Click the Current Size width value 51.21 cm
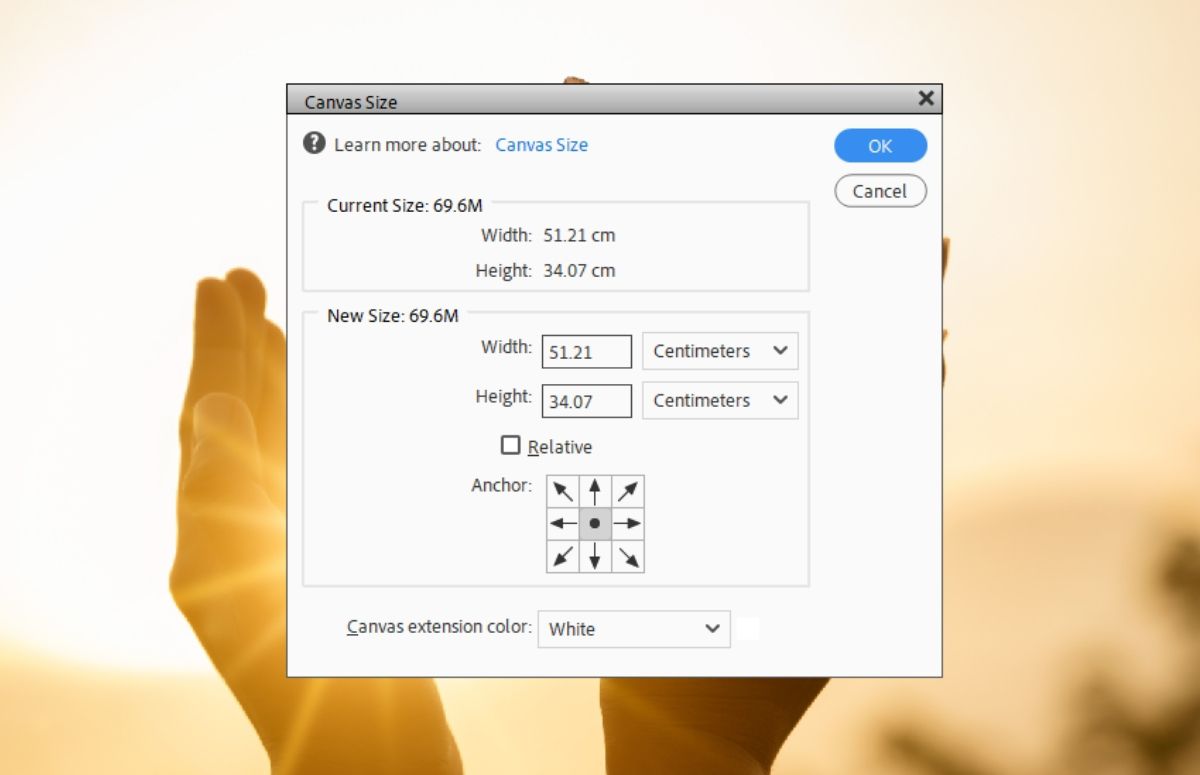The height and width of the screenshot is (775, 1200). (579, 236)
